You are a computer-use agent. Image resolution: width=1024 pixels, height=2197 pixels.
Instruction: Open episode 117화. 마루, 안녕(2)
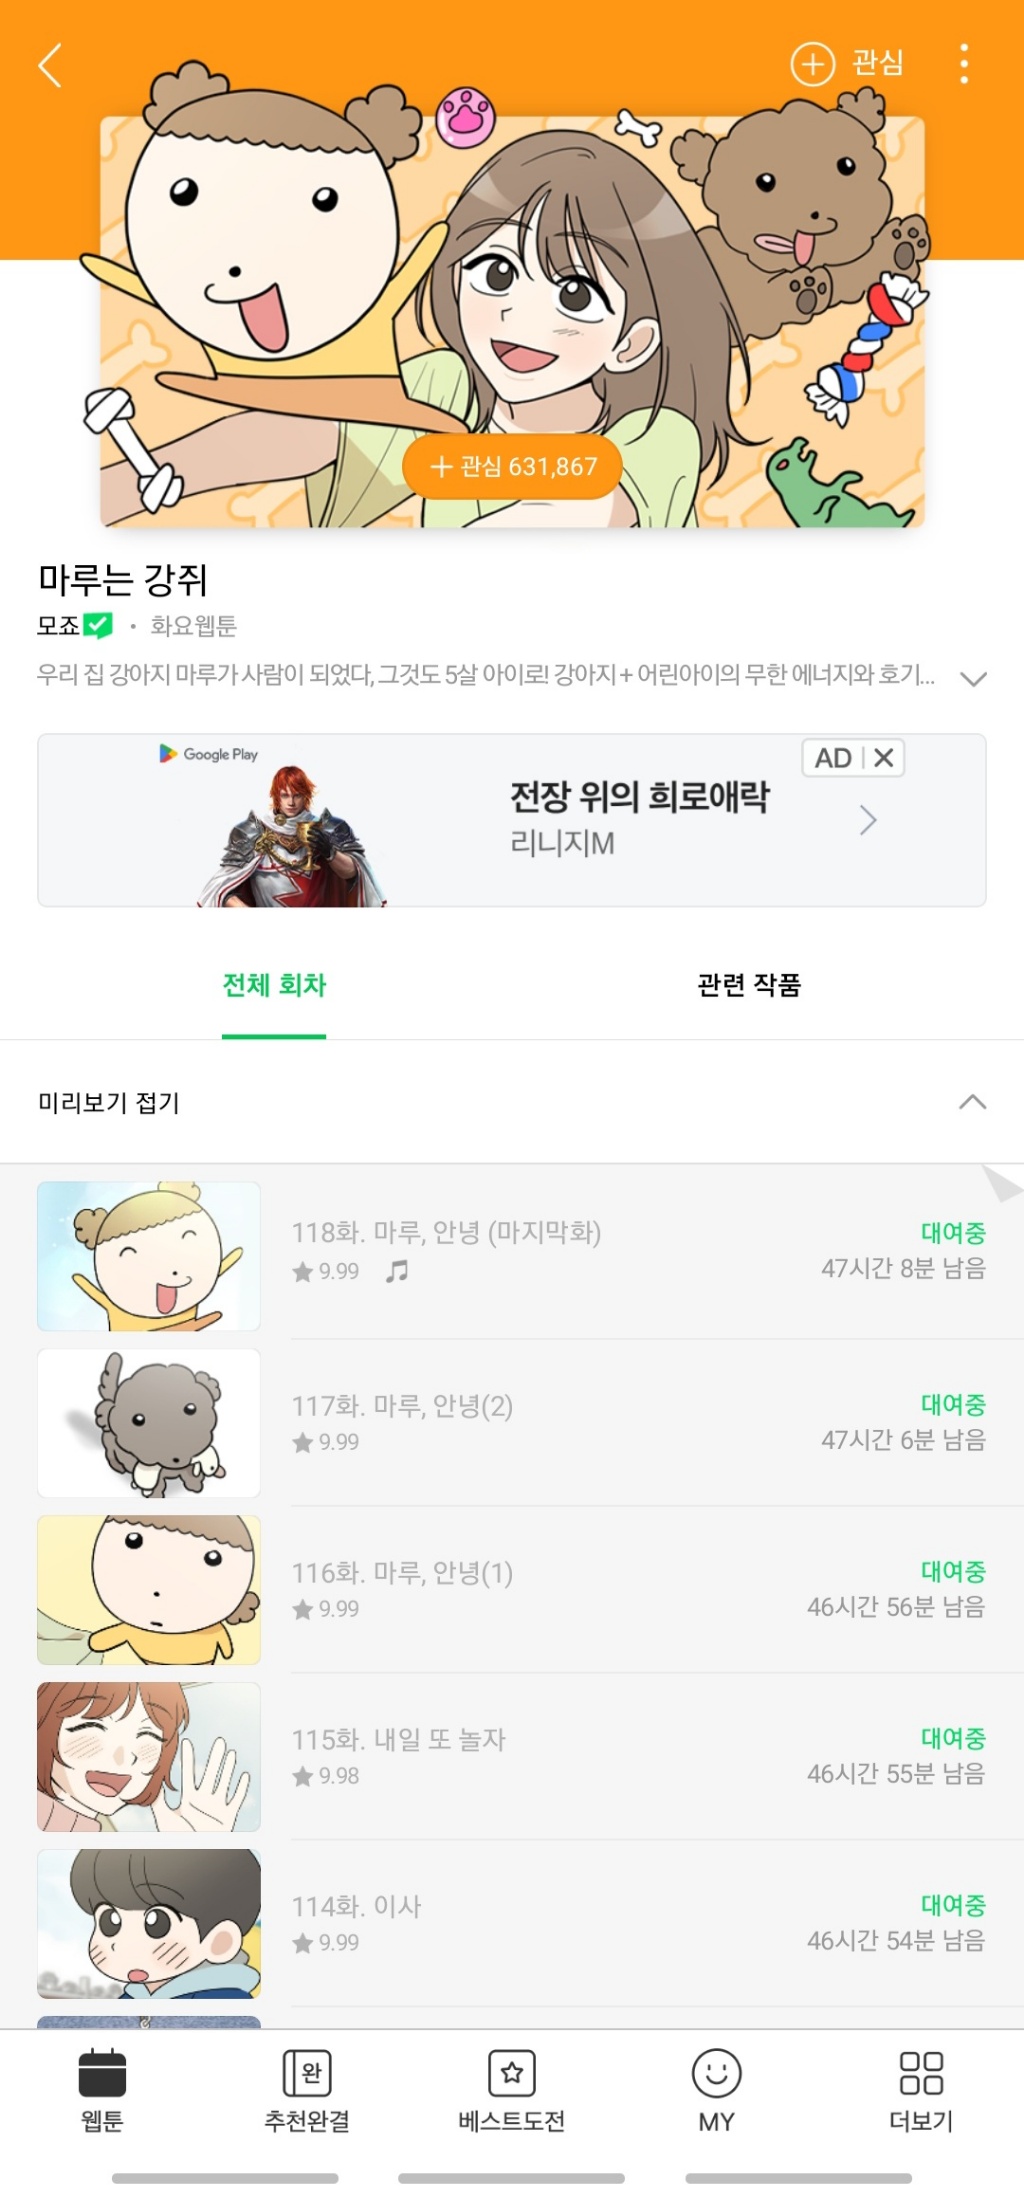pyautogui.click(x=512, y=1423)
